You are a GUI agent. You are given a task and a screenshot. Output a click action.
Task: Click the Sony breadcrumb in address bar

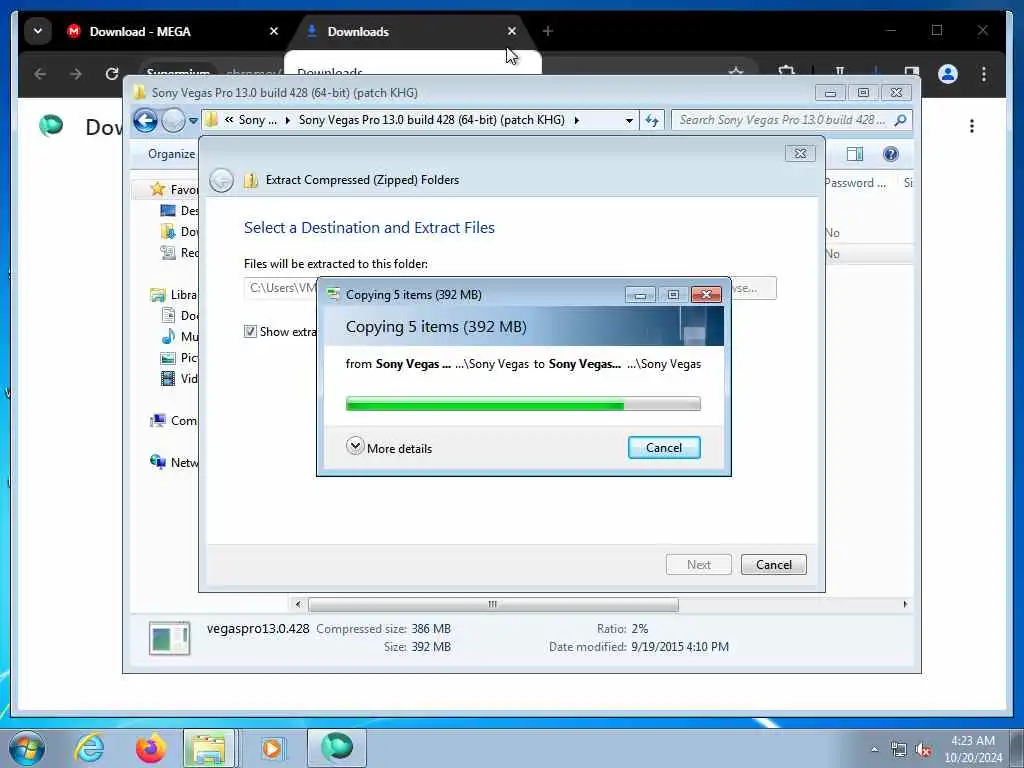257,120
